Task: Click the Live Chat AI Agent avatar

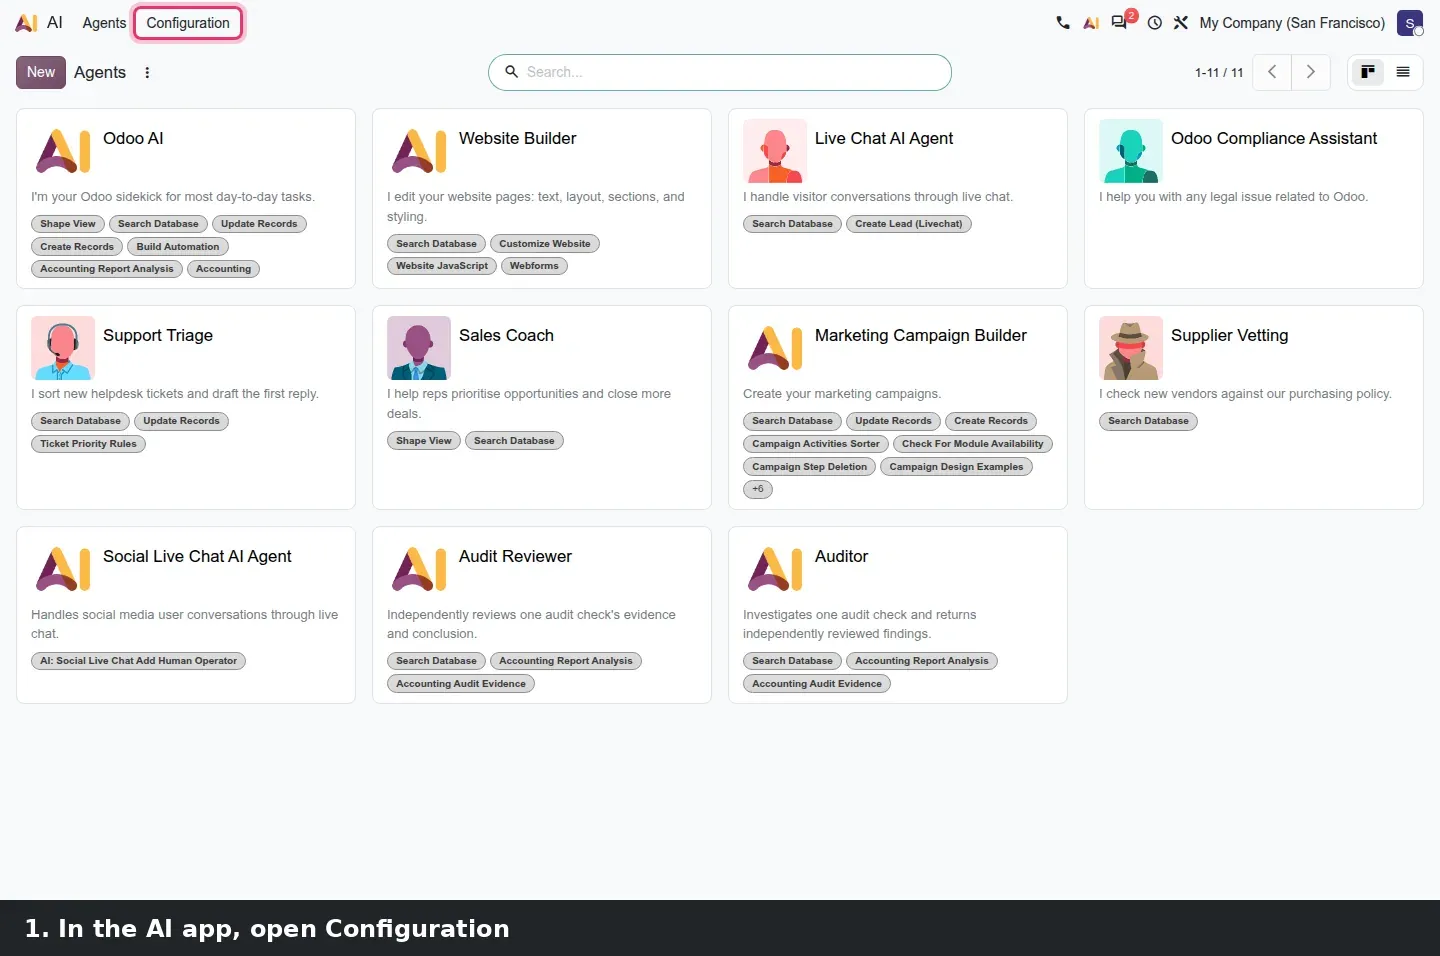Action: click(775, 151)
